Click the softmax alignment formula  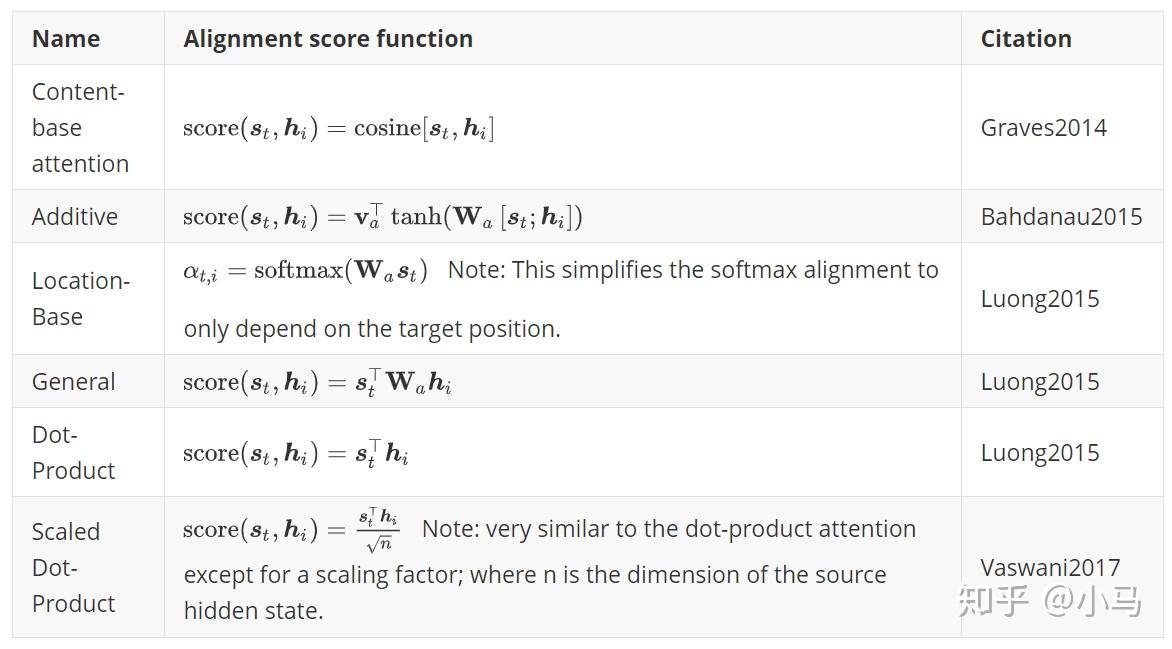pos(305,271)
